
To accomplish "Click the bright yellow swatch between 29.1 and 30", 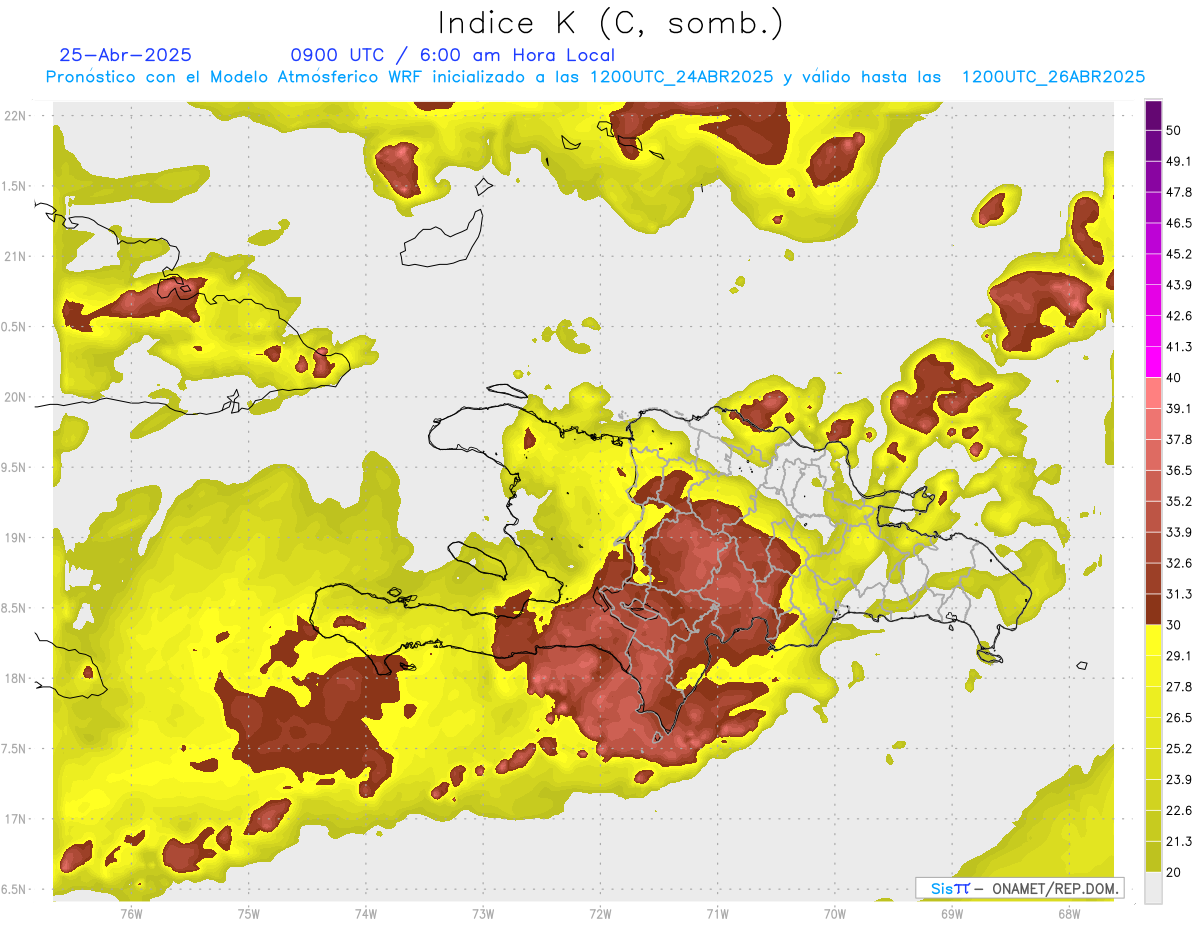I will 1154,640.
